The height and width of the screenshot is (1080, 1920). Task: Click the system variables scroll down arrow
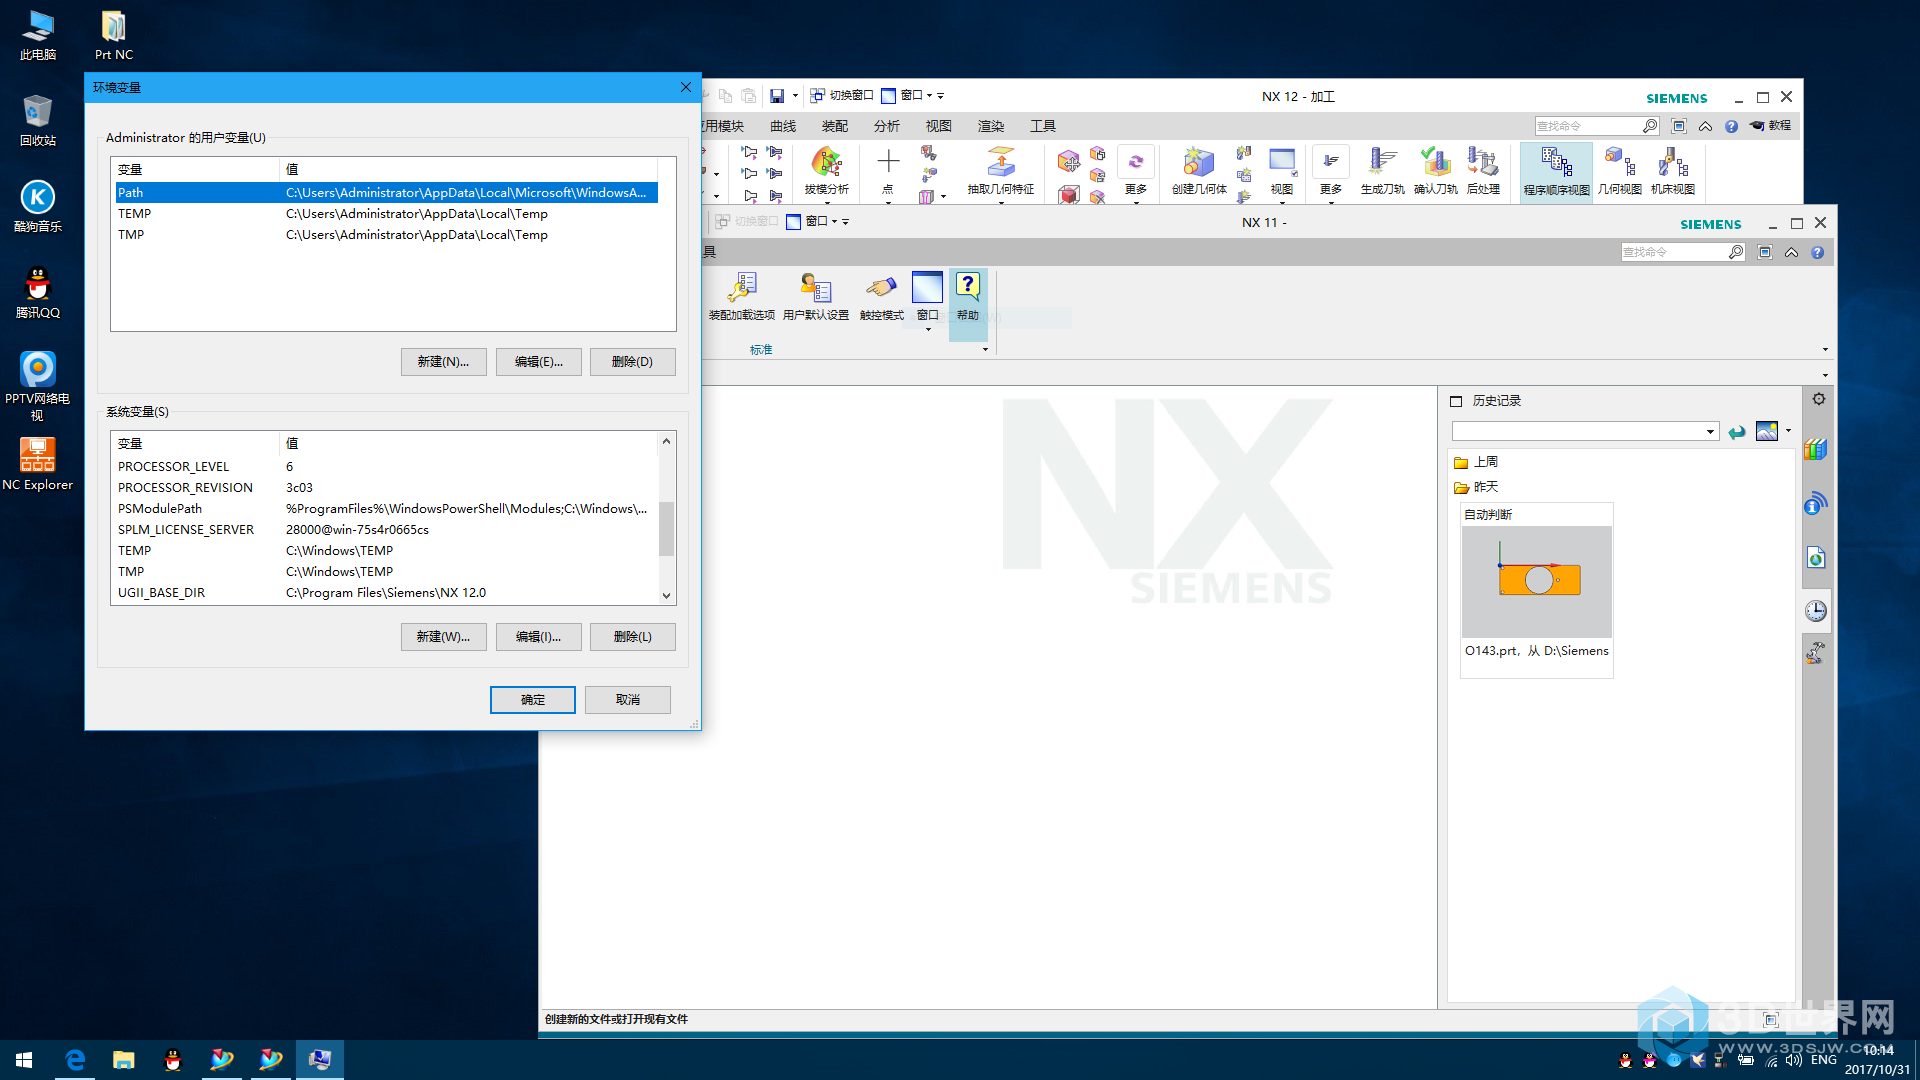coord(666,596)
